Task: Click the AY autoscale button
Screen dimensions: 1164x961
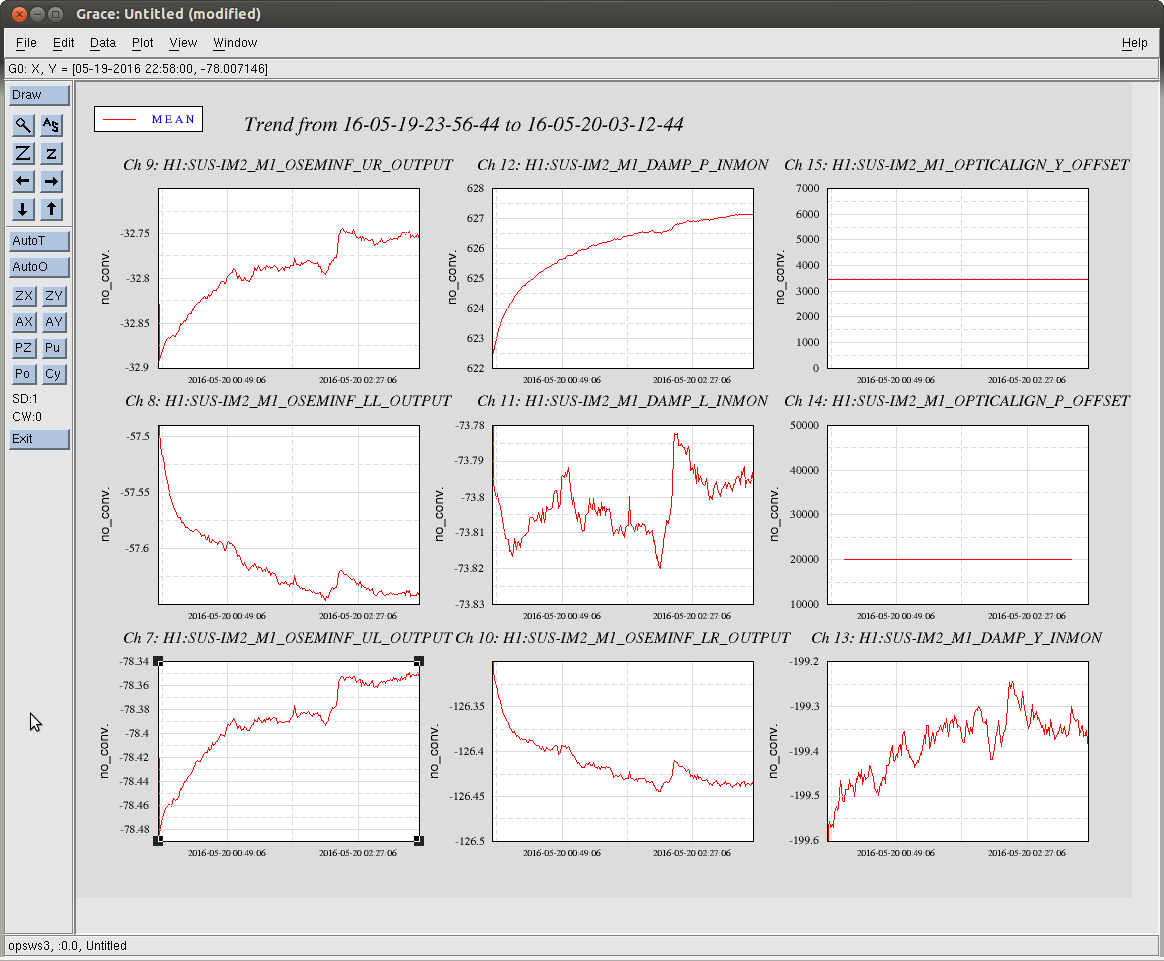Action: coord(53,321)
